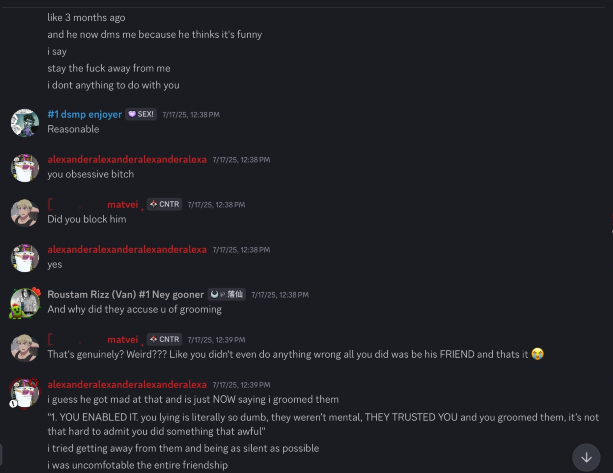Open #1 dsmp enjoyer's avatar
The height and width of the screenshot is (473, 613).
coord(25,122)
